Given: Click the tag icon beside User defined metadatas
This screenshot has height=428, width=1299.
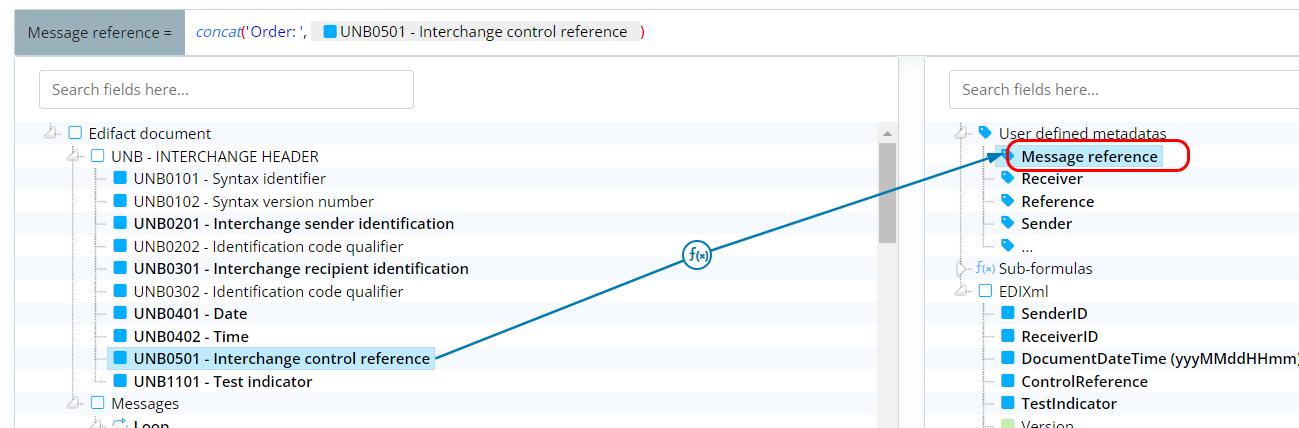Looking at the screenshot, I should (985, 133).
